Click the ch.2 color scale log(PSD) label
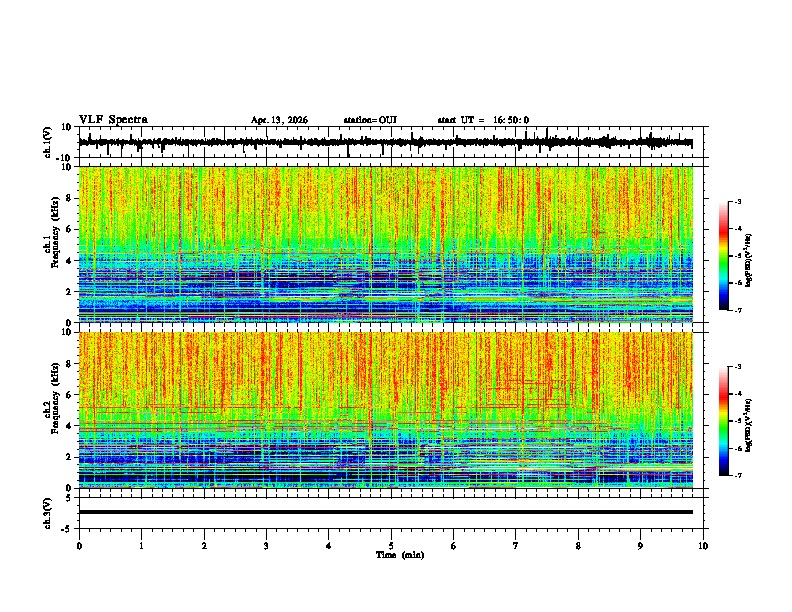The image size is (792, 612). (748, 426)
